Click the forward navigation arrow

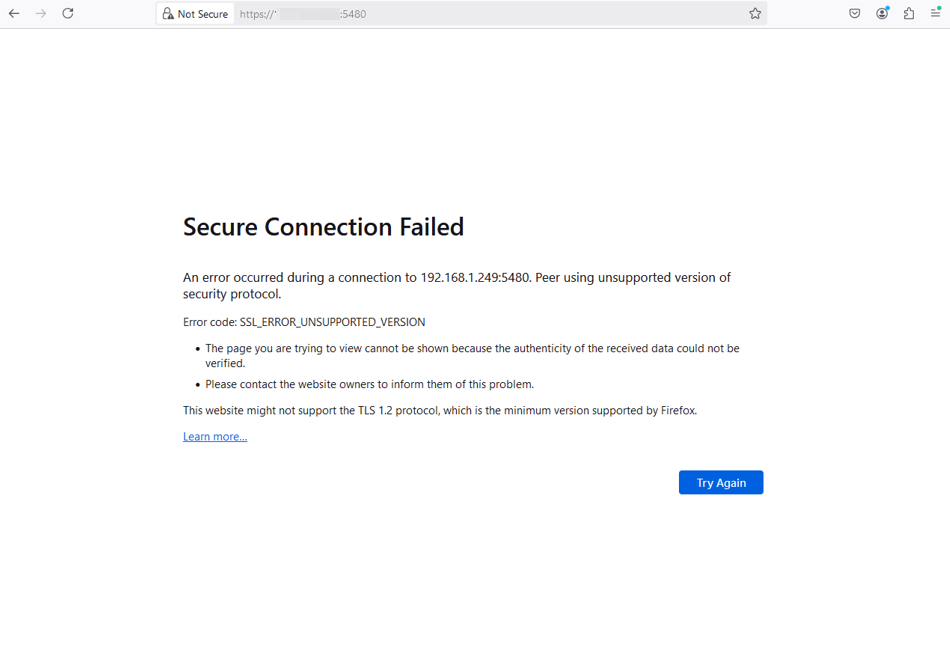click(41, 14)
